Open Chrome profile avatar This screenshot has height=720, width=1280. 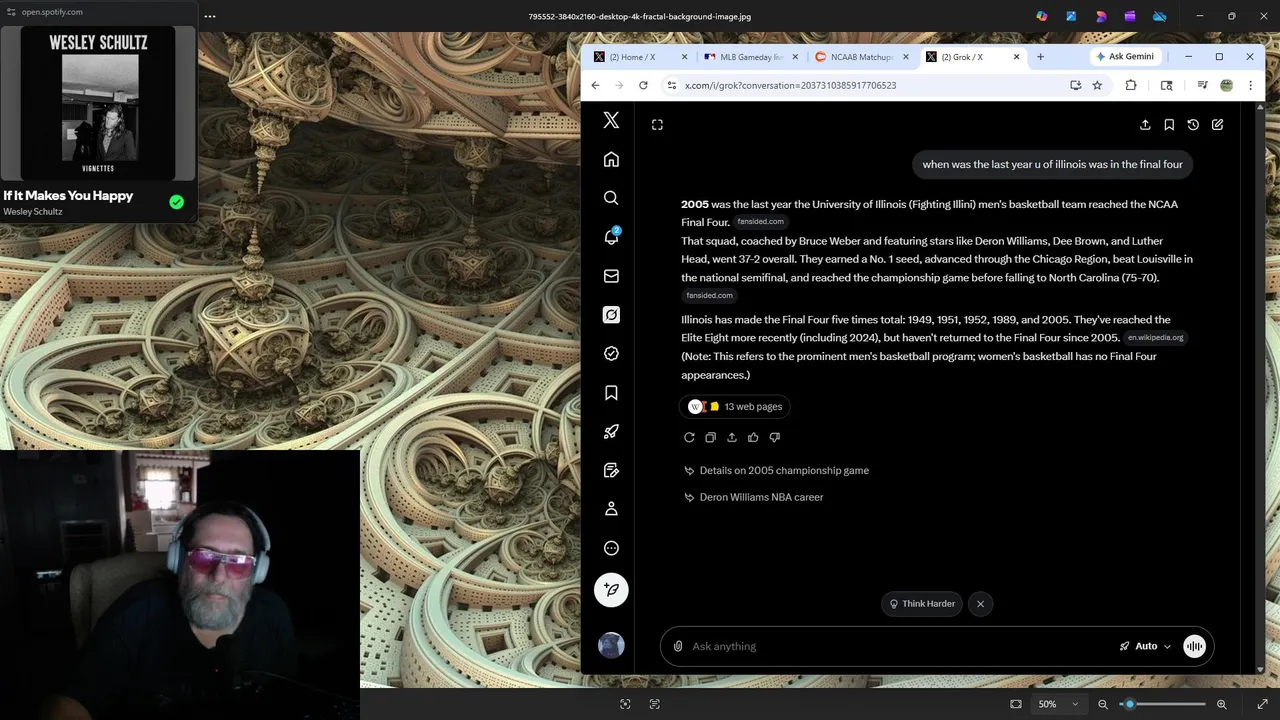[x=1226, y=85]
